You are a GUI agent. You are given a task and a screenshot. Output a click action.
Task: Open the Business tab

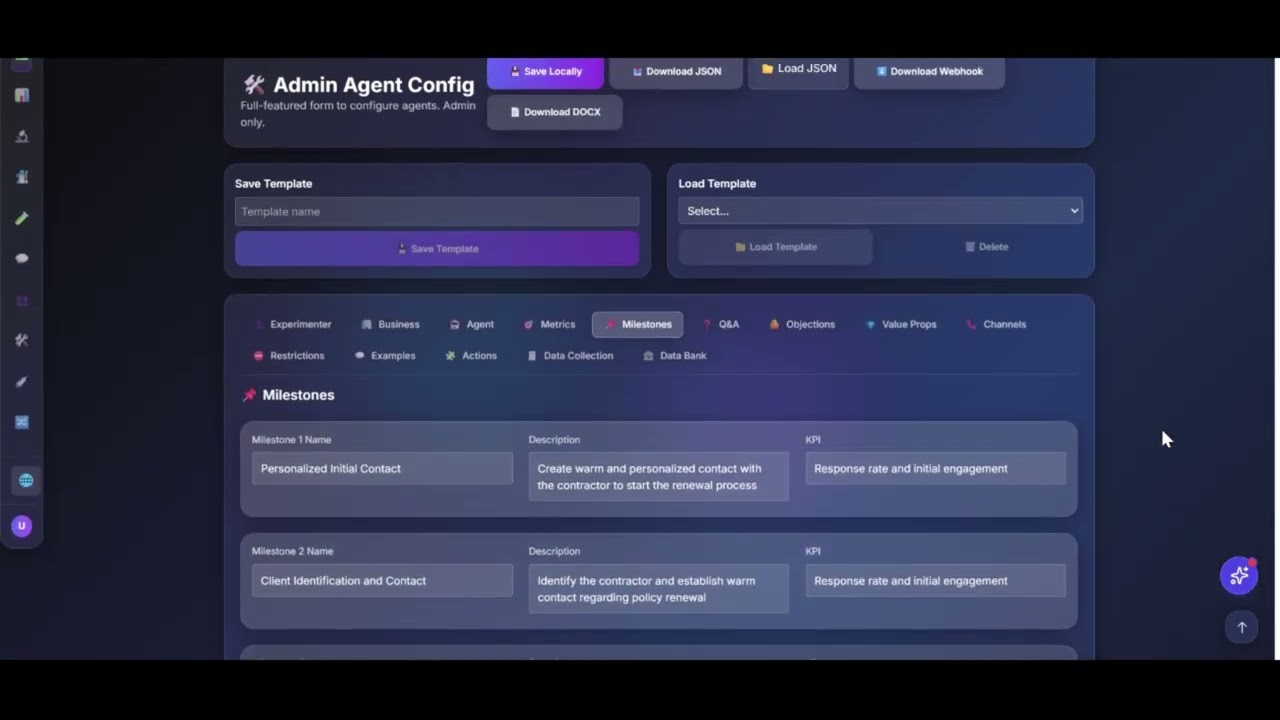pos(390,324)
